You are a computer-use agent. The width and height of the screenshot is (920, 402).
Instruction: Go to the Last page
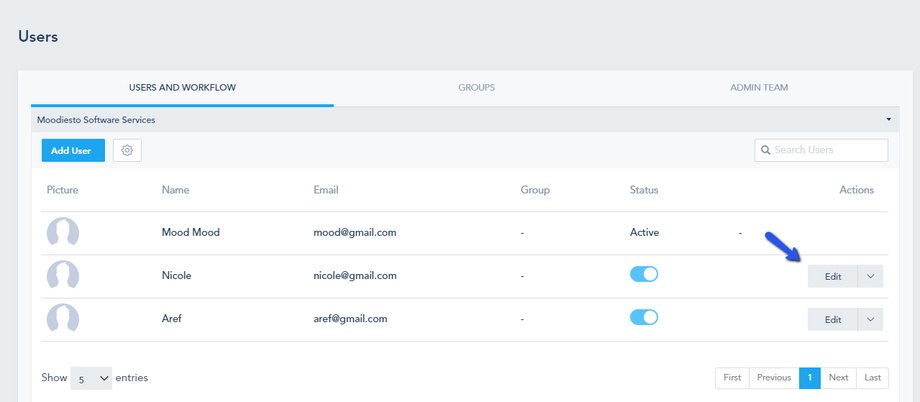872,378
